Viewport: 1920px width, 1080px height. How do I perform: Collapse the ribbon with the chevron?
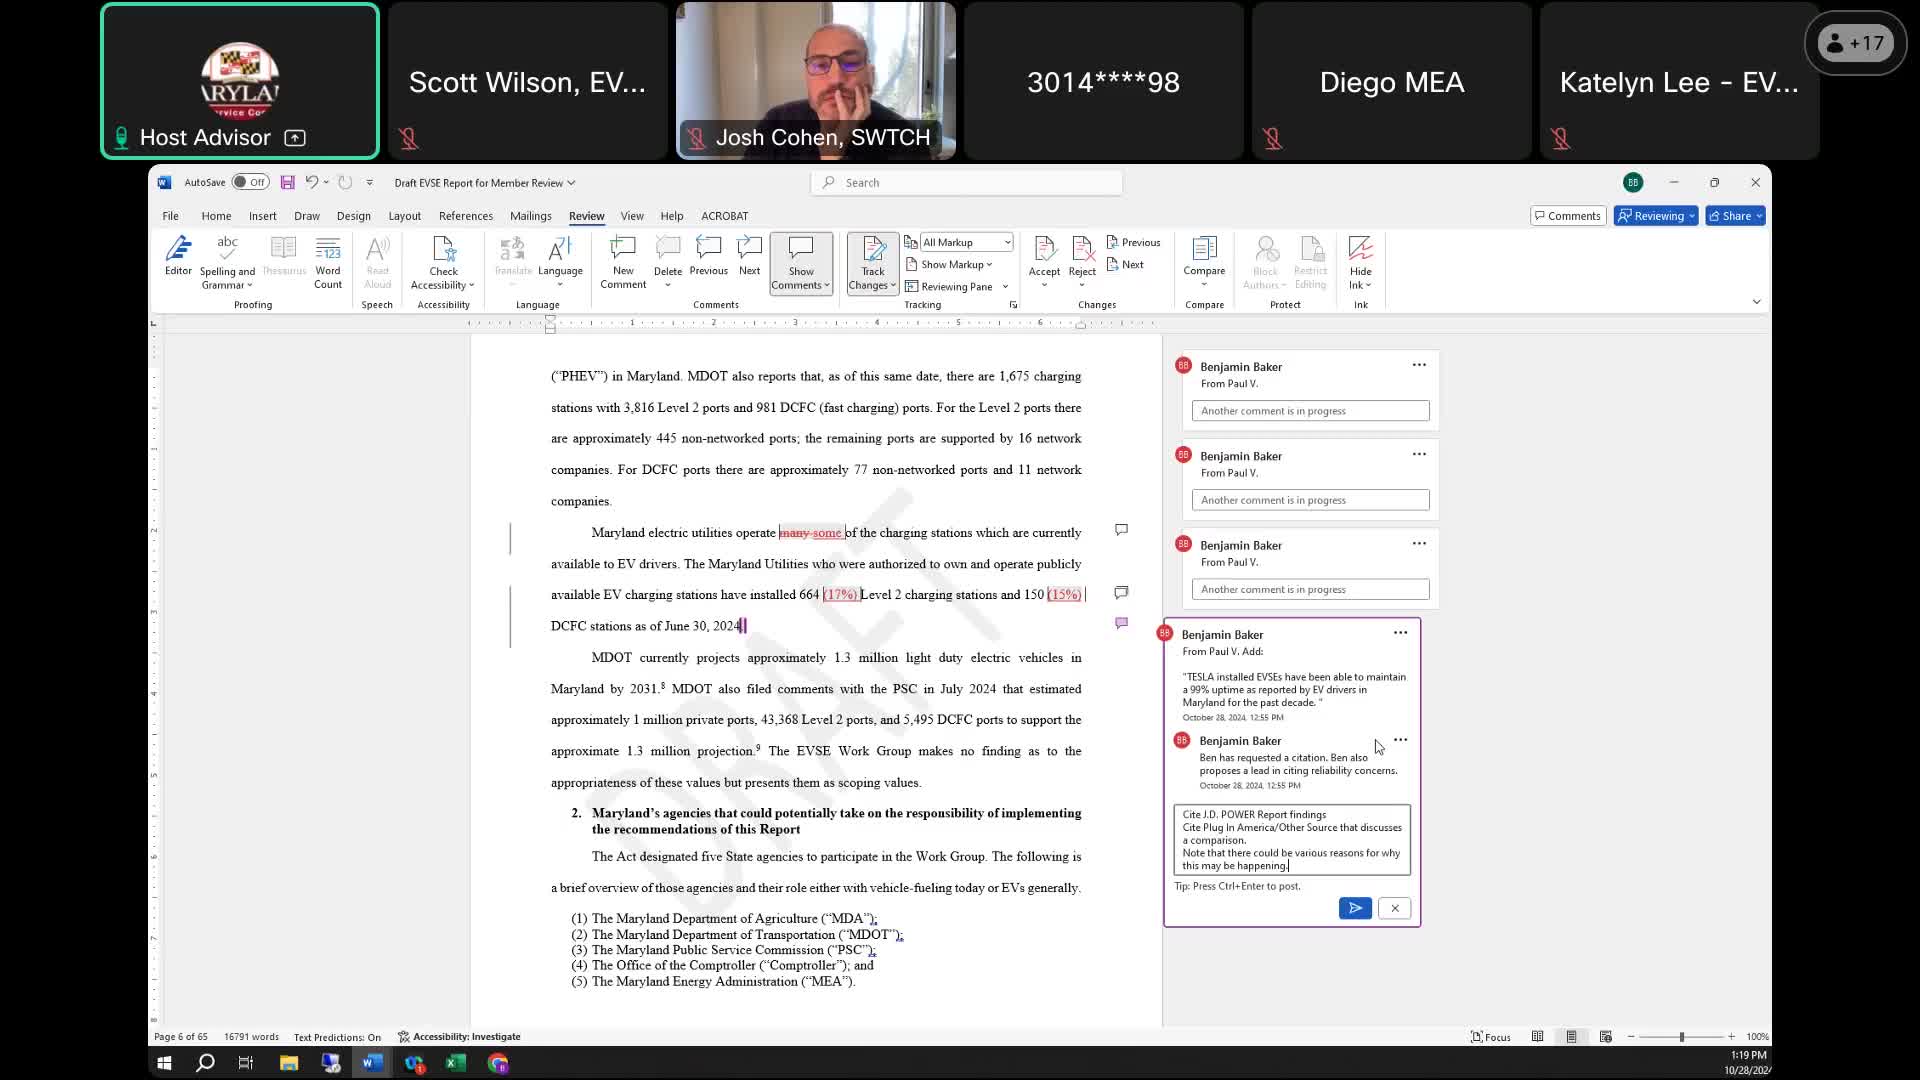pyautogui.click(x=1756, y=302)
